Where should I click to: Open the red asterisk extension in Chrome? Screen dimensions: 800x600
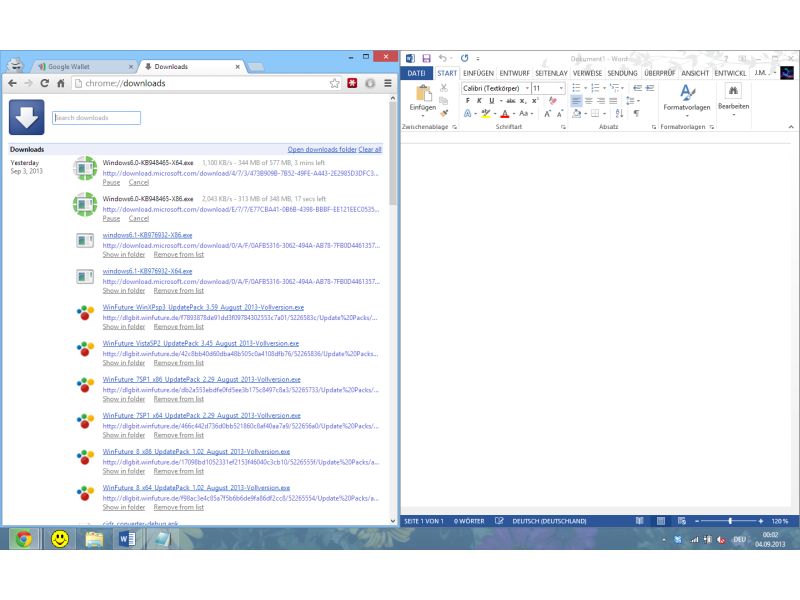(352, 83)
